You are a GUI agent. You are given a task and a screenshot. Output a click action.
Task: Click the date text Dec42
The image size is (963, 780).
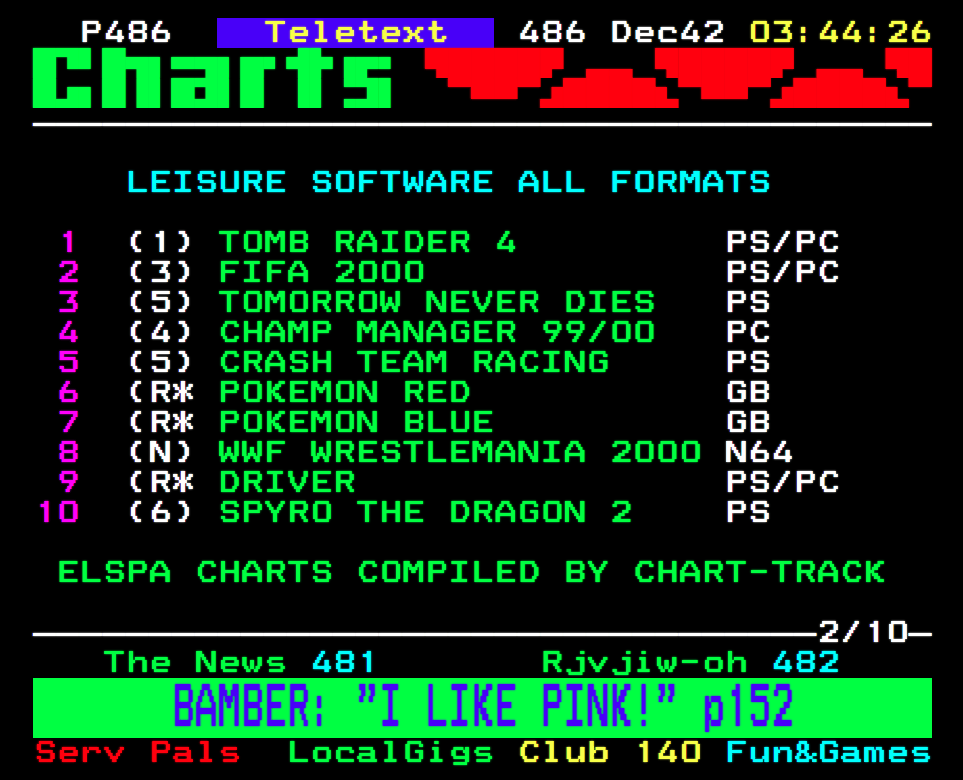click(668, 32)
